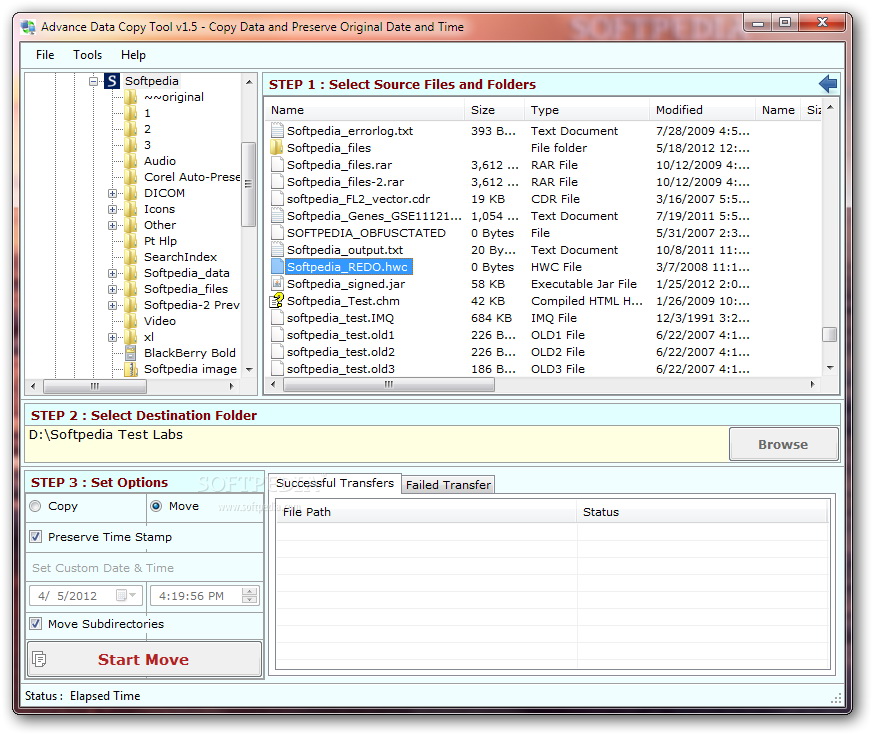This screenshot has width=873, height=735.
Task: Toggle Move Subdirectories checkbox
Action: [x=36, y=624]
